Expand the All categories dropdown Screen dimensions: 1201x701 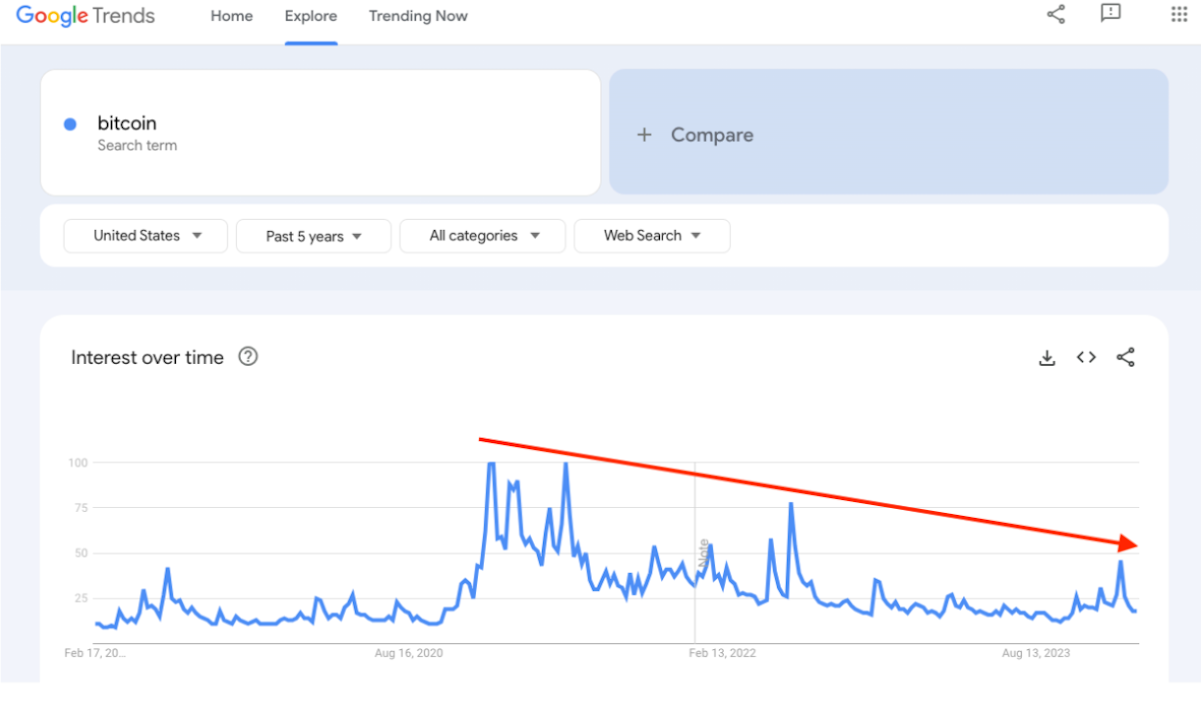point(483,236)
